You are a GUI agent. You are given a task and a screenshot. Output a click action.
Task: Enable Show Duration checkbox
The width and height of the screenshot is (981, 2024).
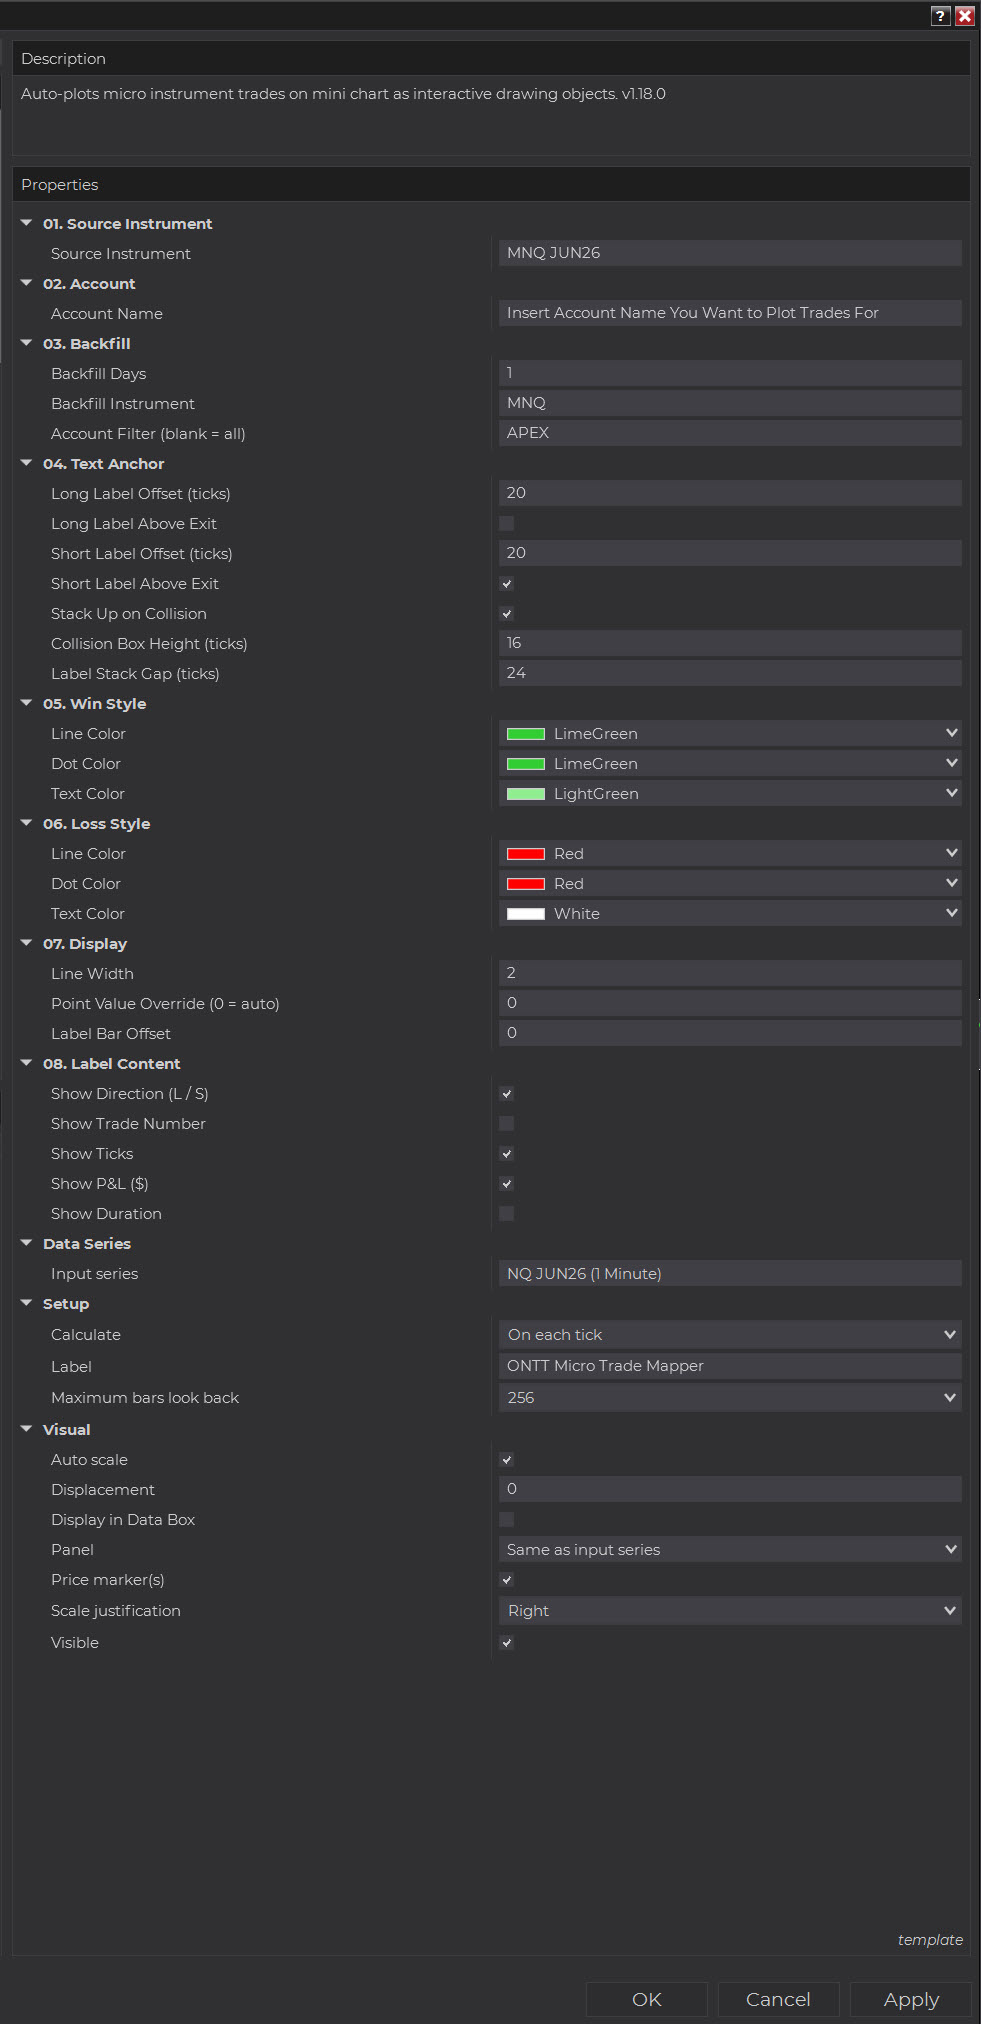point(507,1213)
